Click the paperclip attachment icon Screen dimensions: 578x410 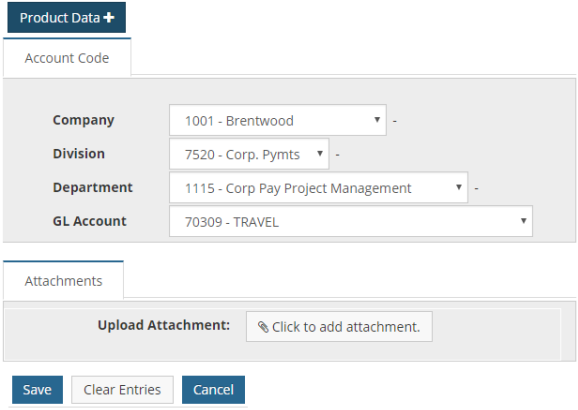[263, 327]
